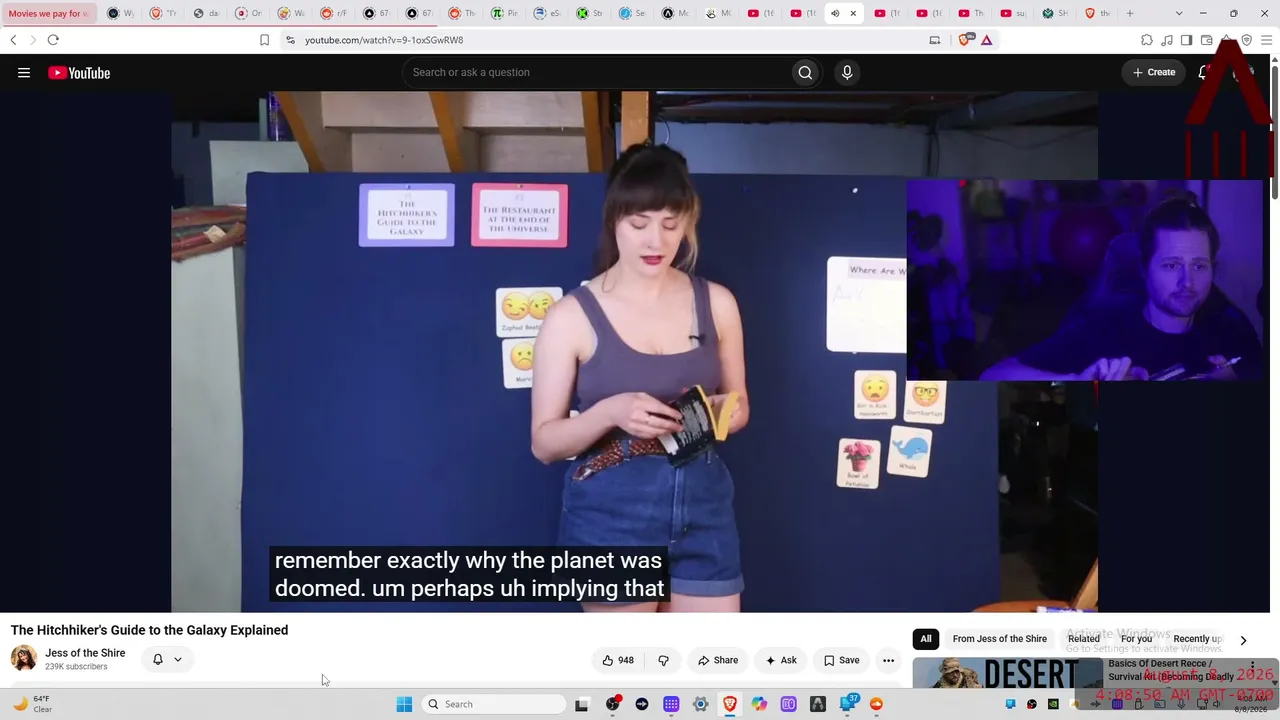
Task: Open the weather widget showing 64°F
Action: 32,704
